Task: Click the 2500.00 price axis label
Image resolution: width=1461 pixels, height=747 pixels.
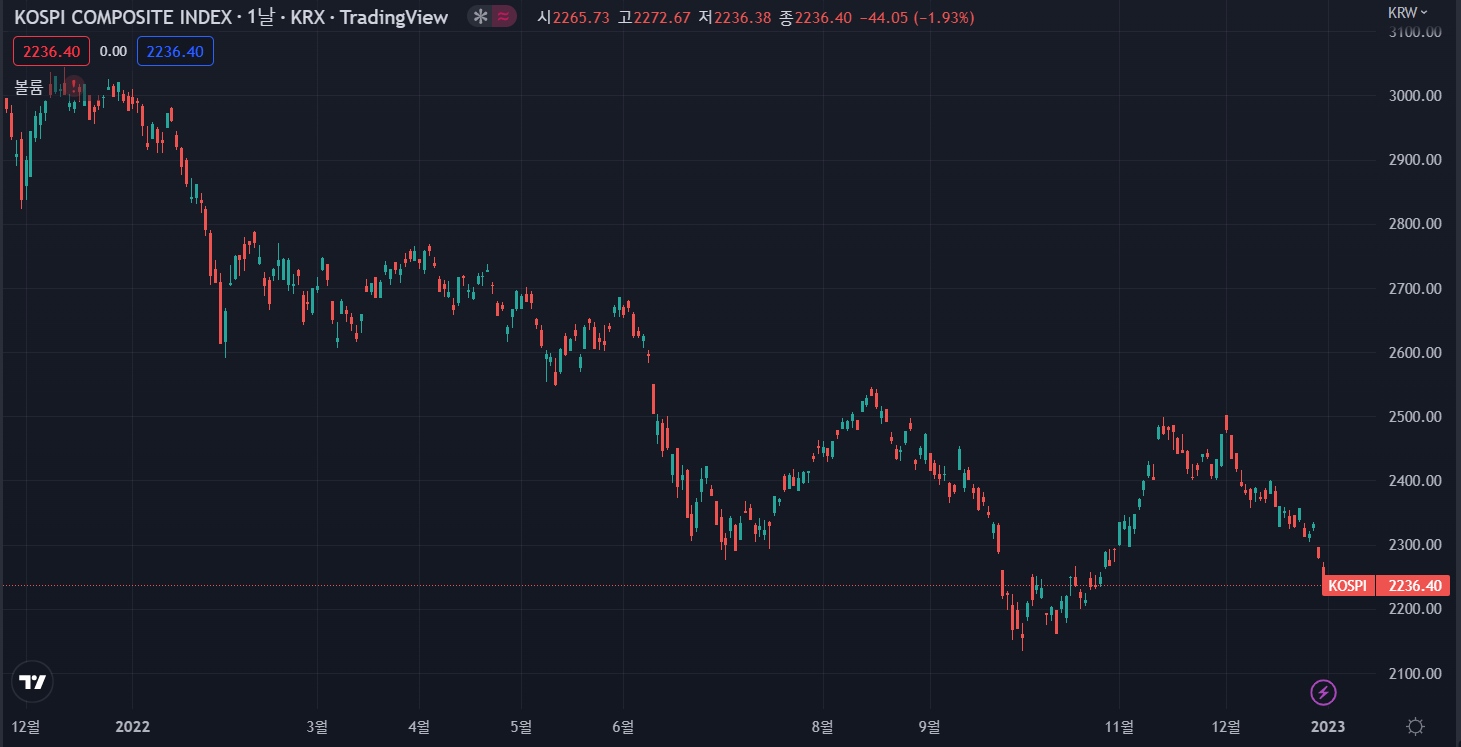Action: coord(1413,417)
